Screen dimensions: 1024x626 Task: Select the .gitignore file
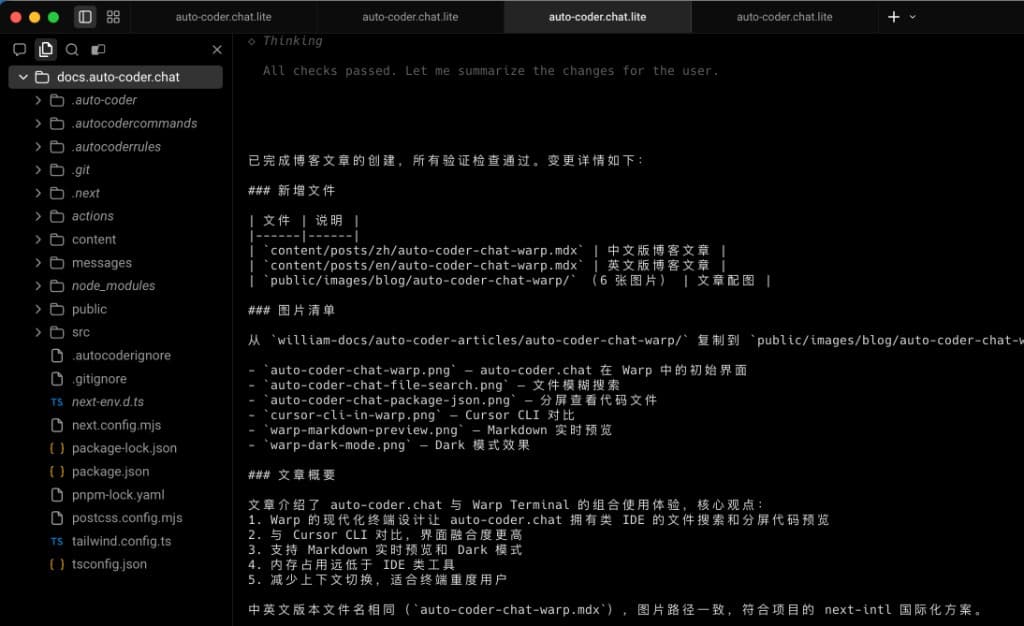(x=99, y=379)
